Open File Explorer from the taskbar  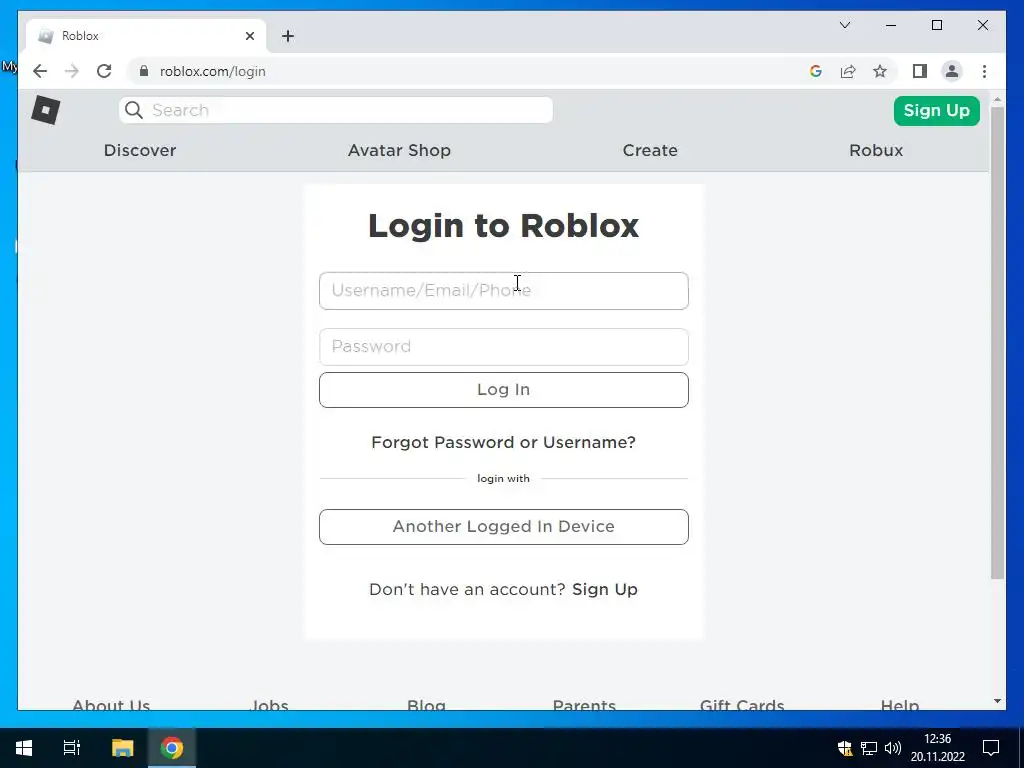click(x=122, y=748)
